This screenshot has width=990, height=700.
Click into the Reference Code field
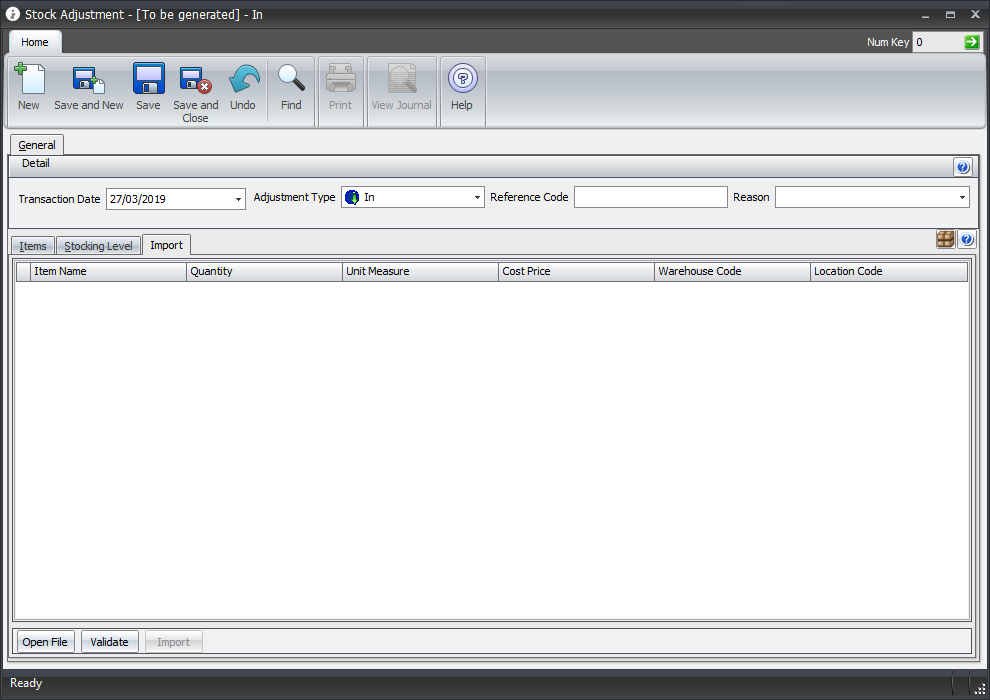click(x=650, y=198)
